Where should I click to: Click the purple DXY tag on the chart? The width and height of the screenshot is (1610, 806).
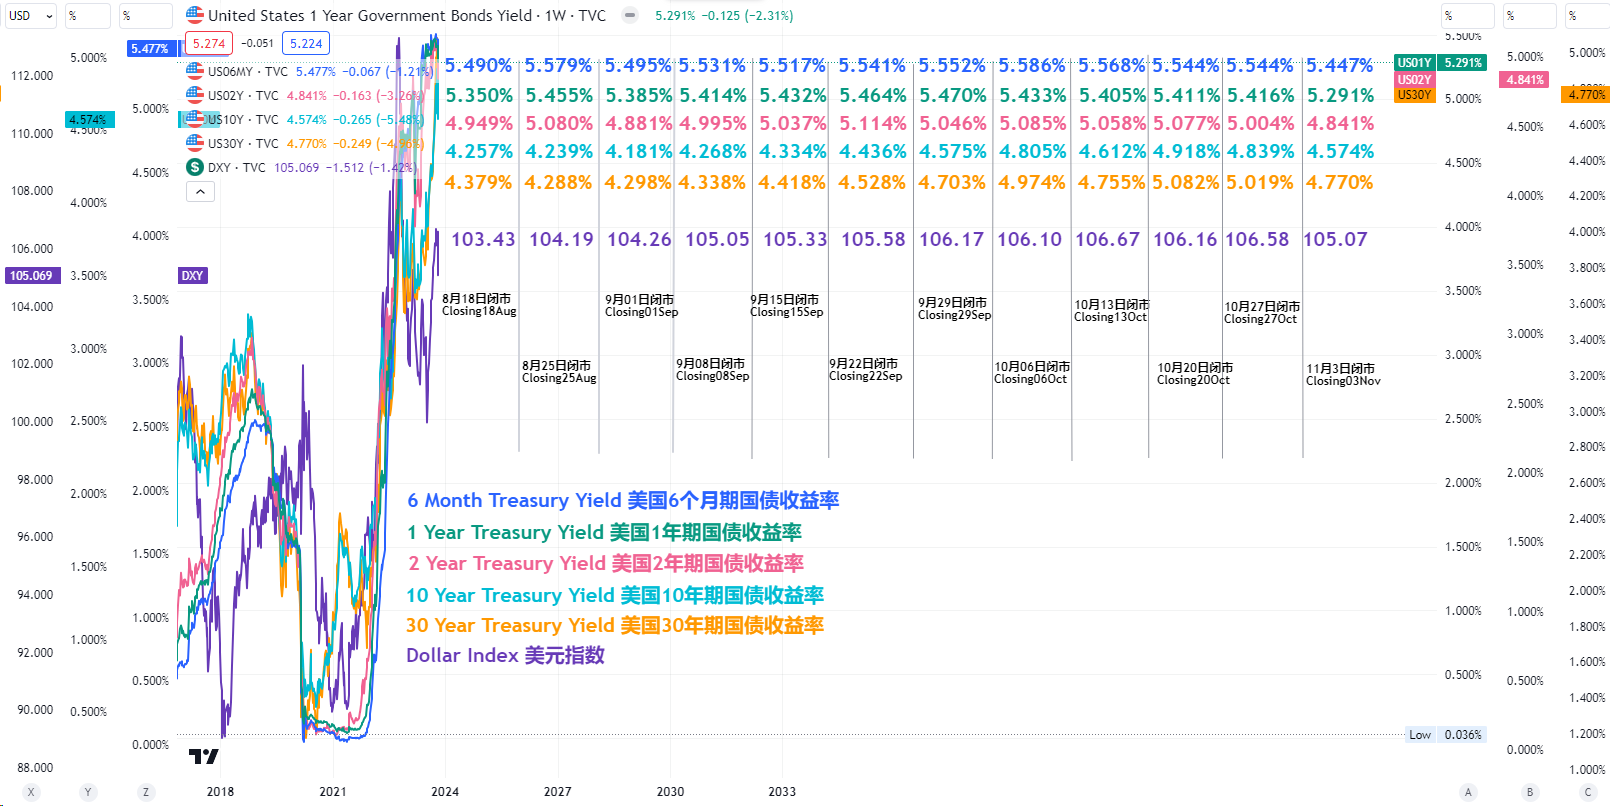(x=192, y=275)
